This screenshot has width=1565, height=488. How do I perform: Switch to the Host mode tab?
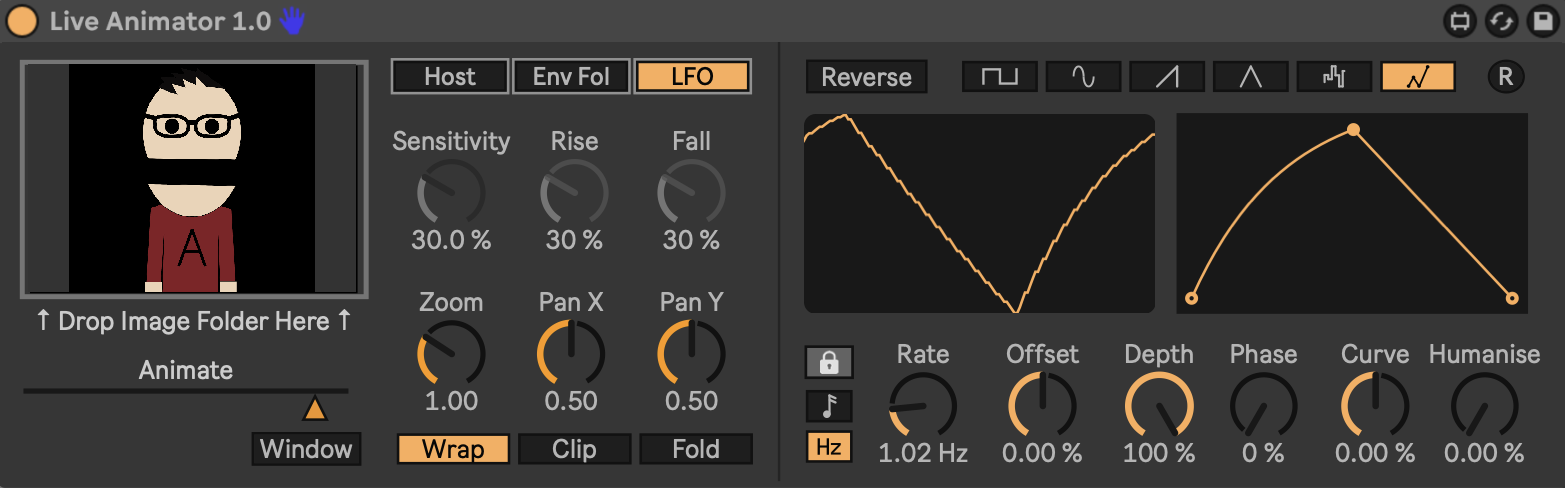coord(449,77)
